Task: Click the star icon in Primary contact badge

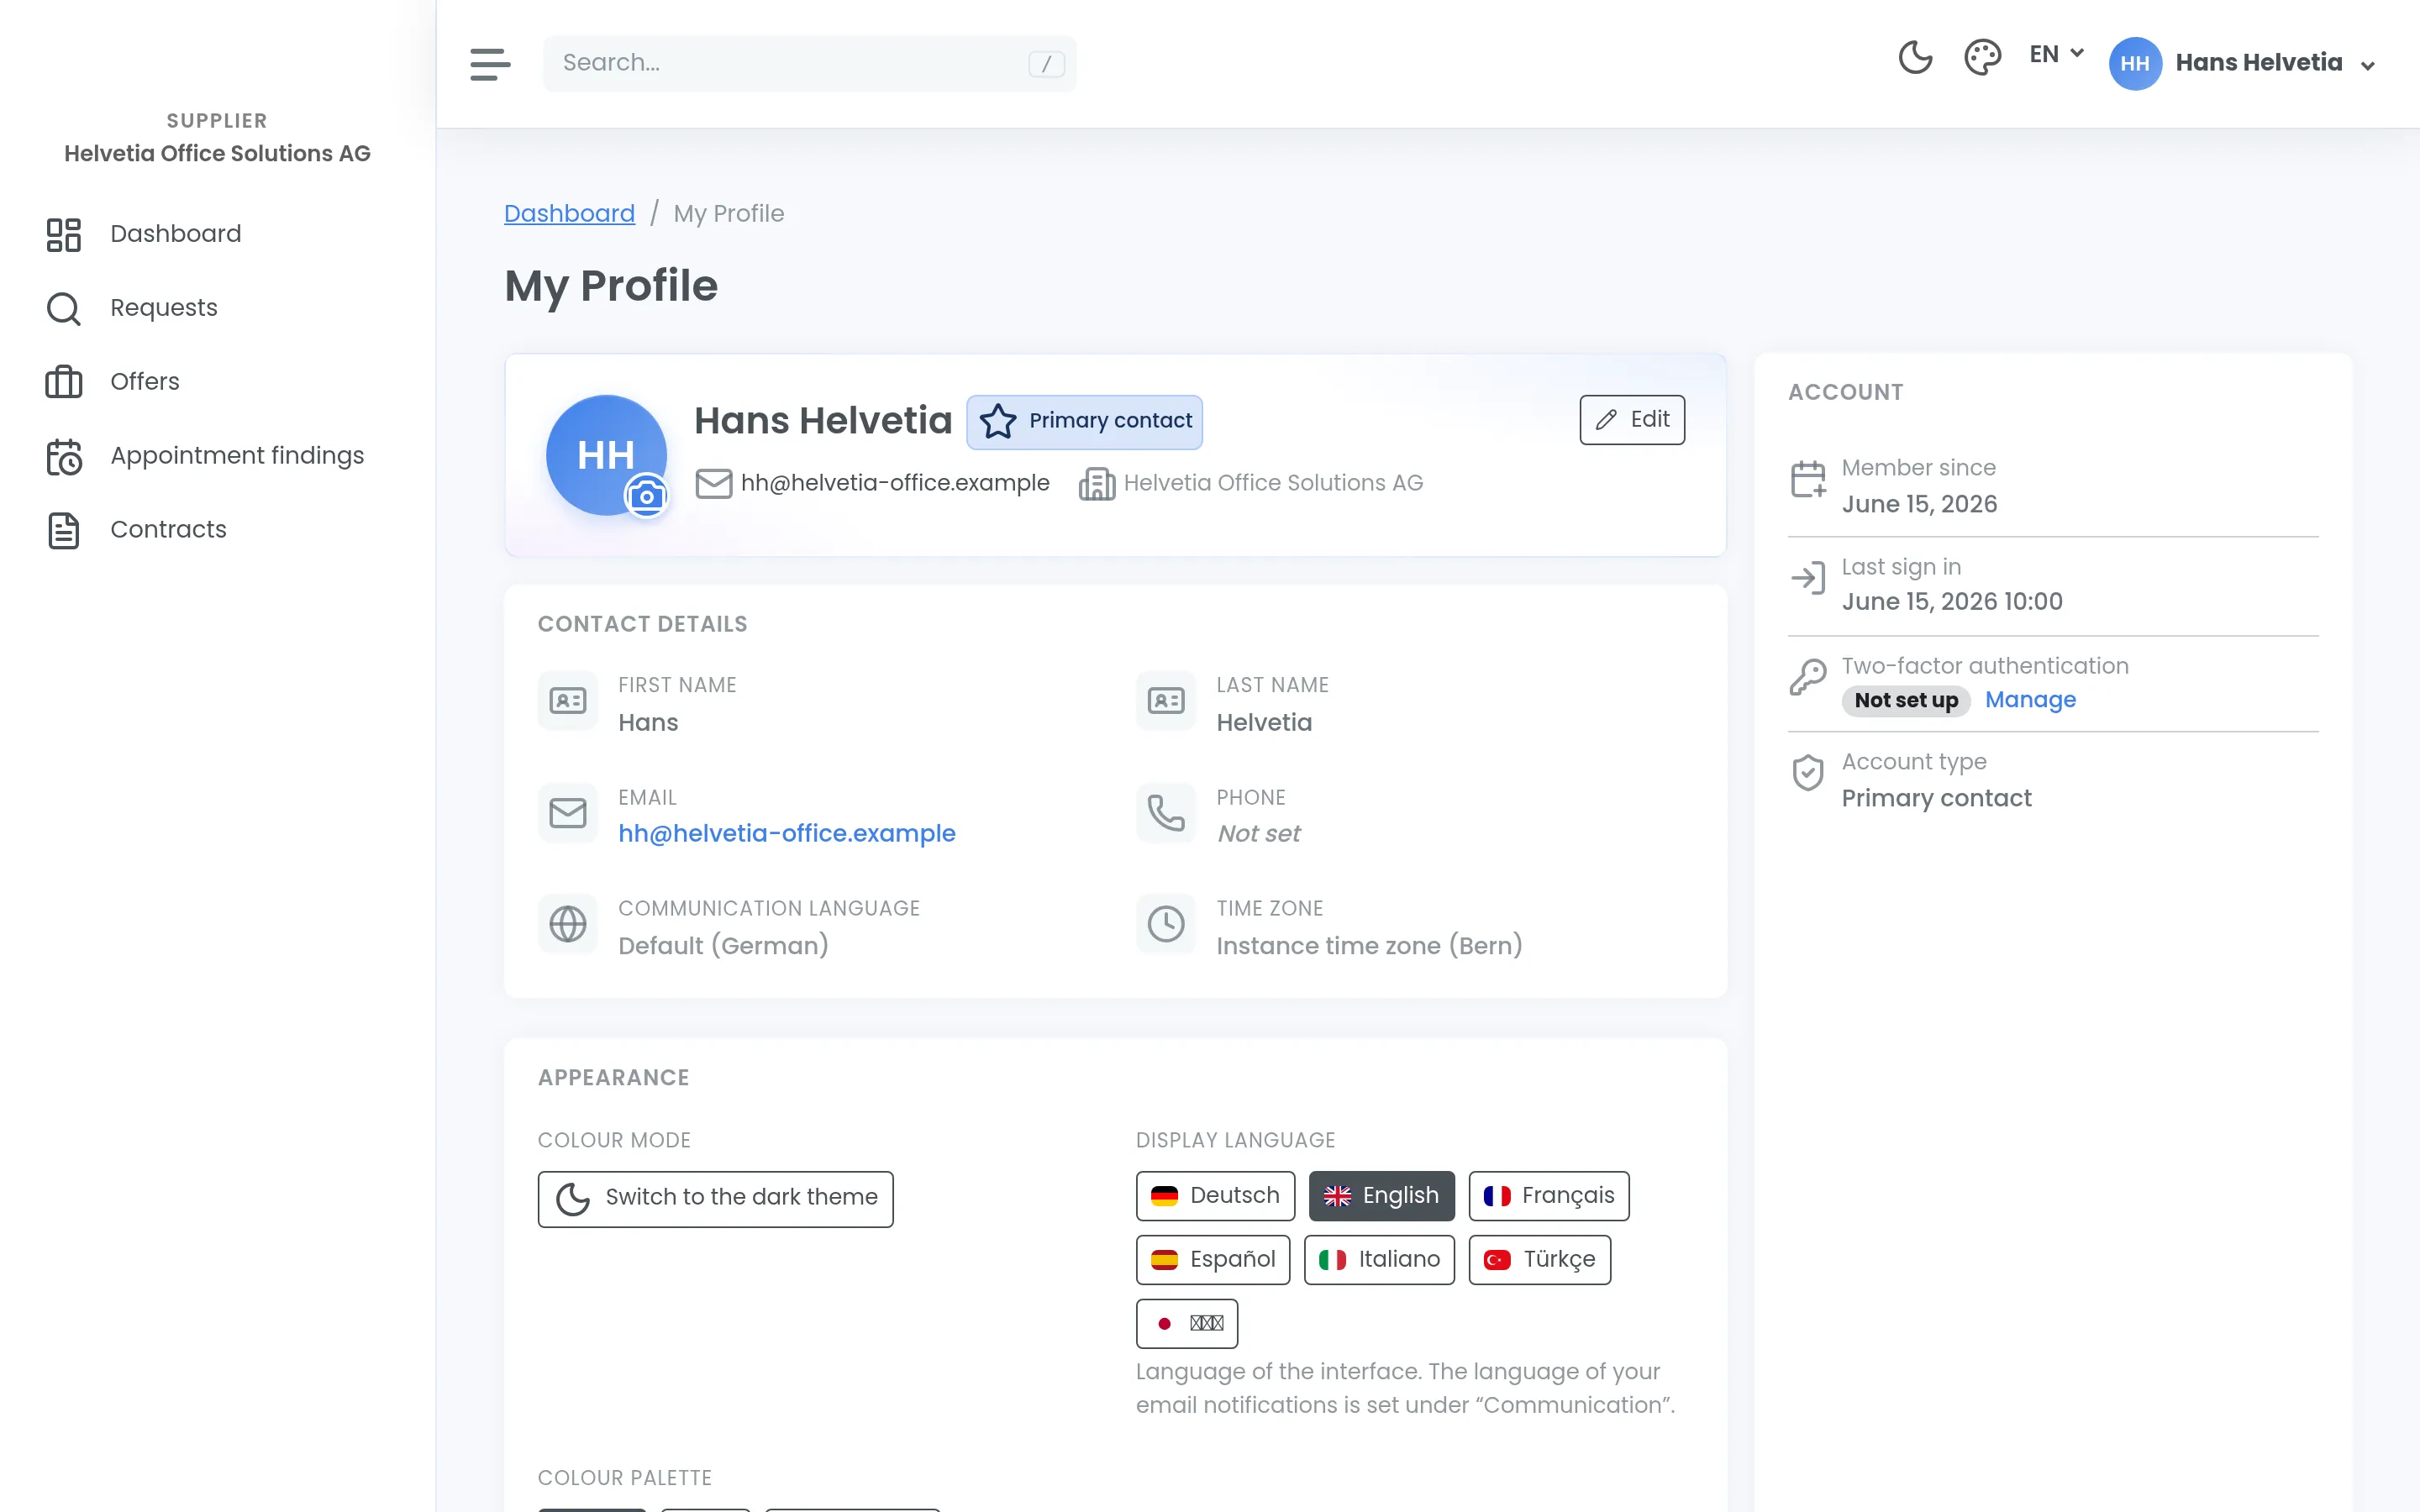Action: [997, 421]
